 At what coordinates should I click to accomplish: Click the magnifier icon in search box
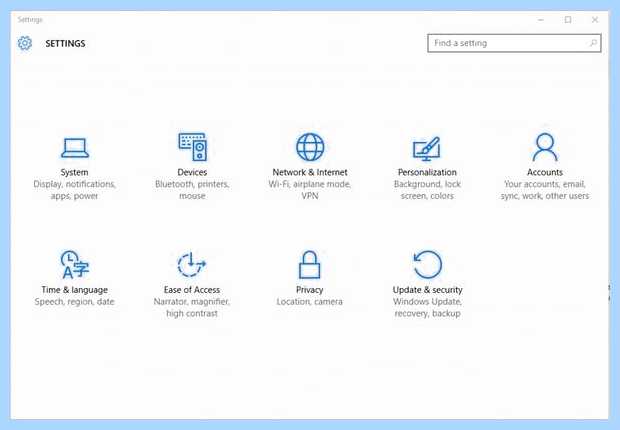pos(593,43)
